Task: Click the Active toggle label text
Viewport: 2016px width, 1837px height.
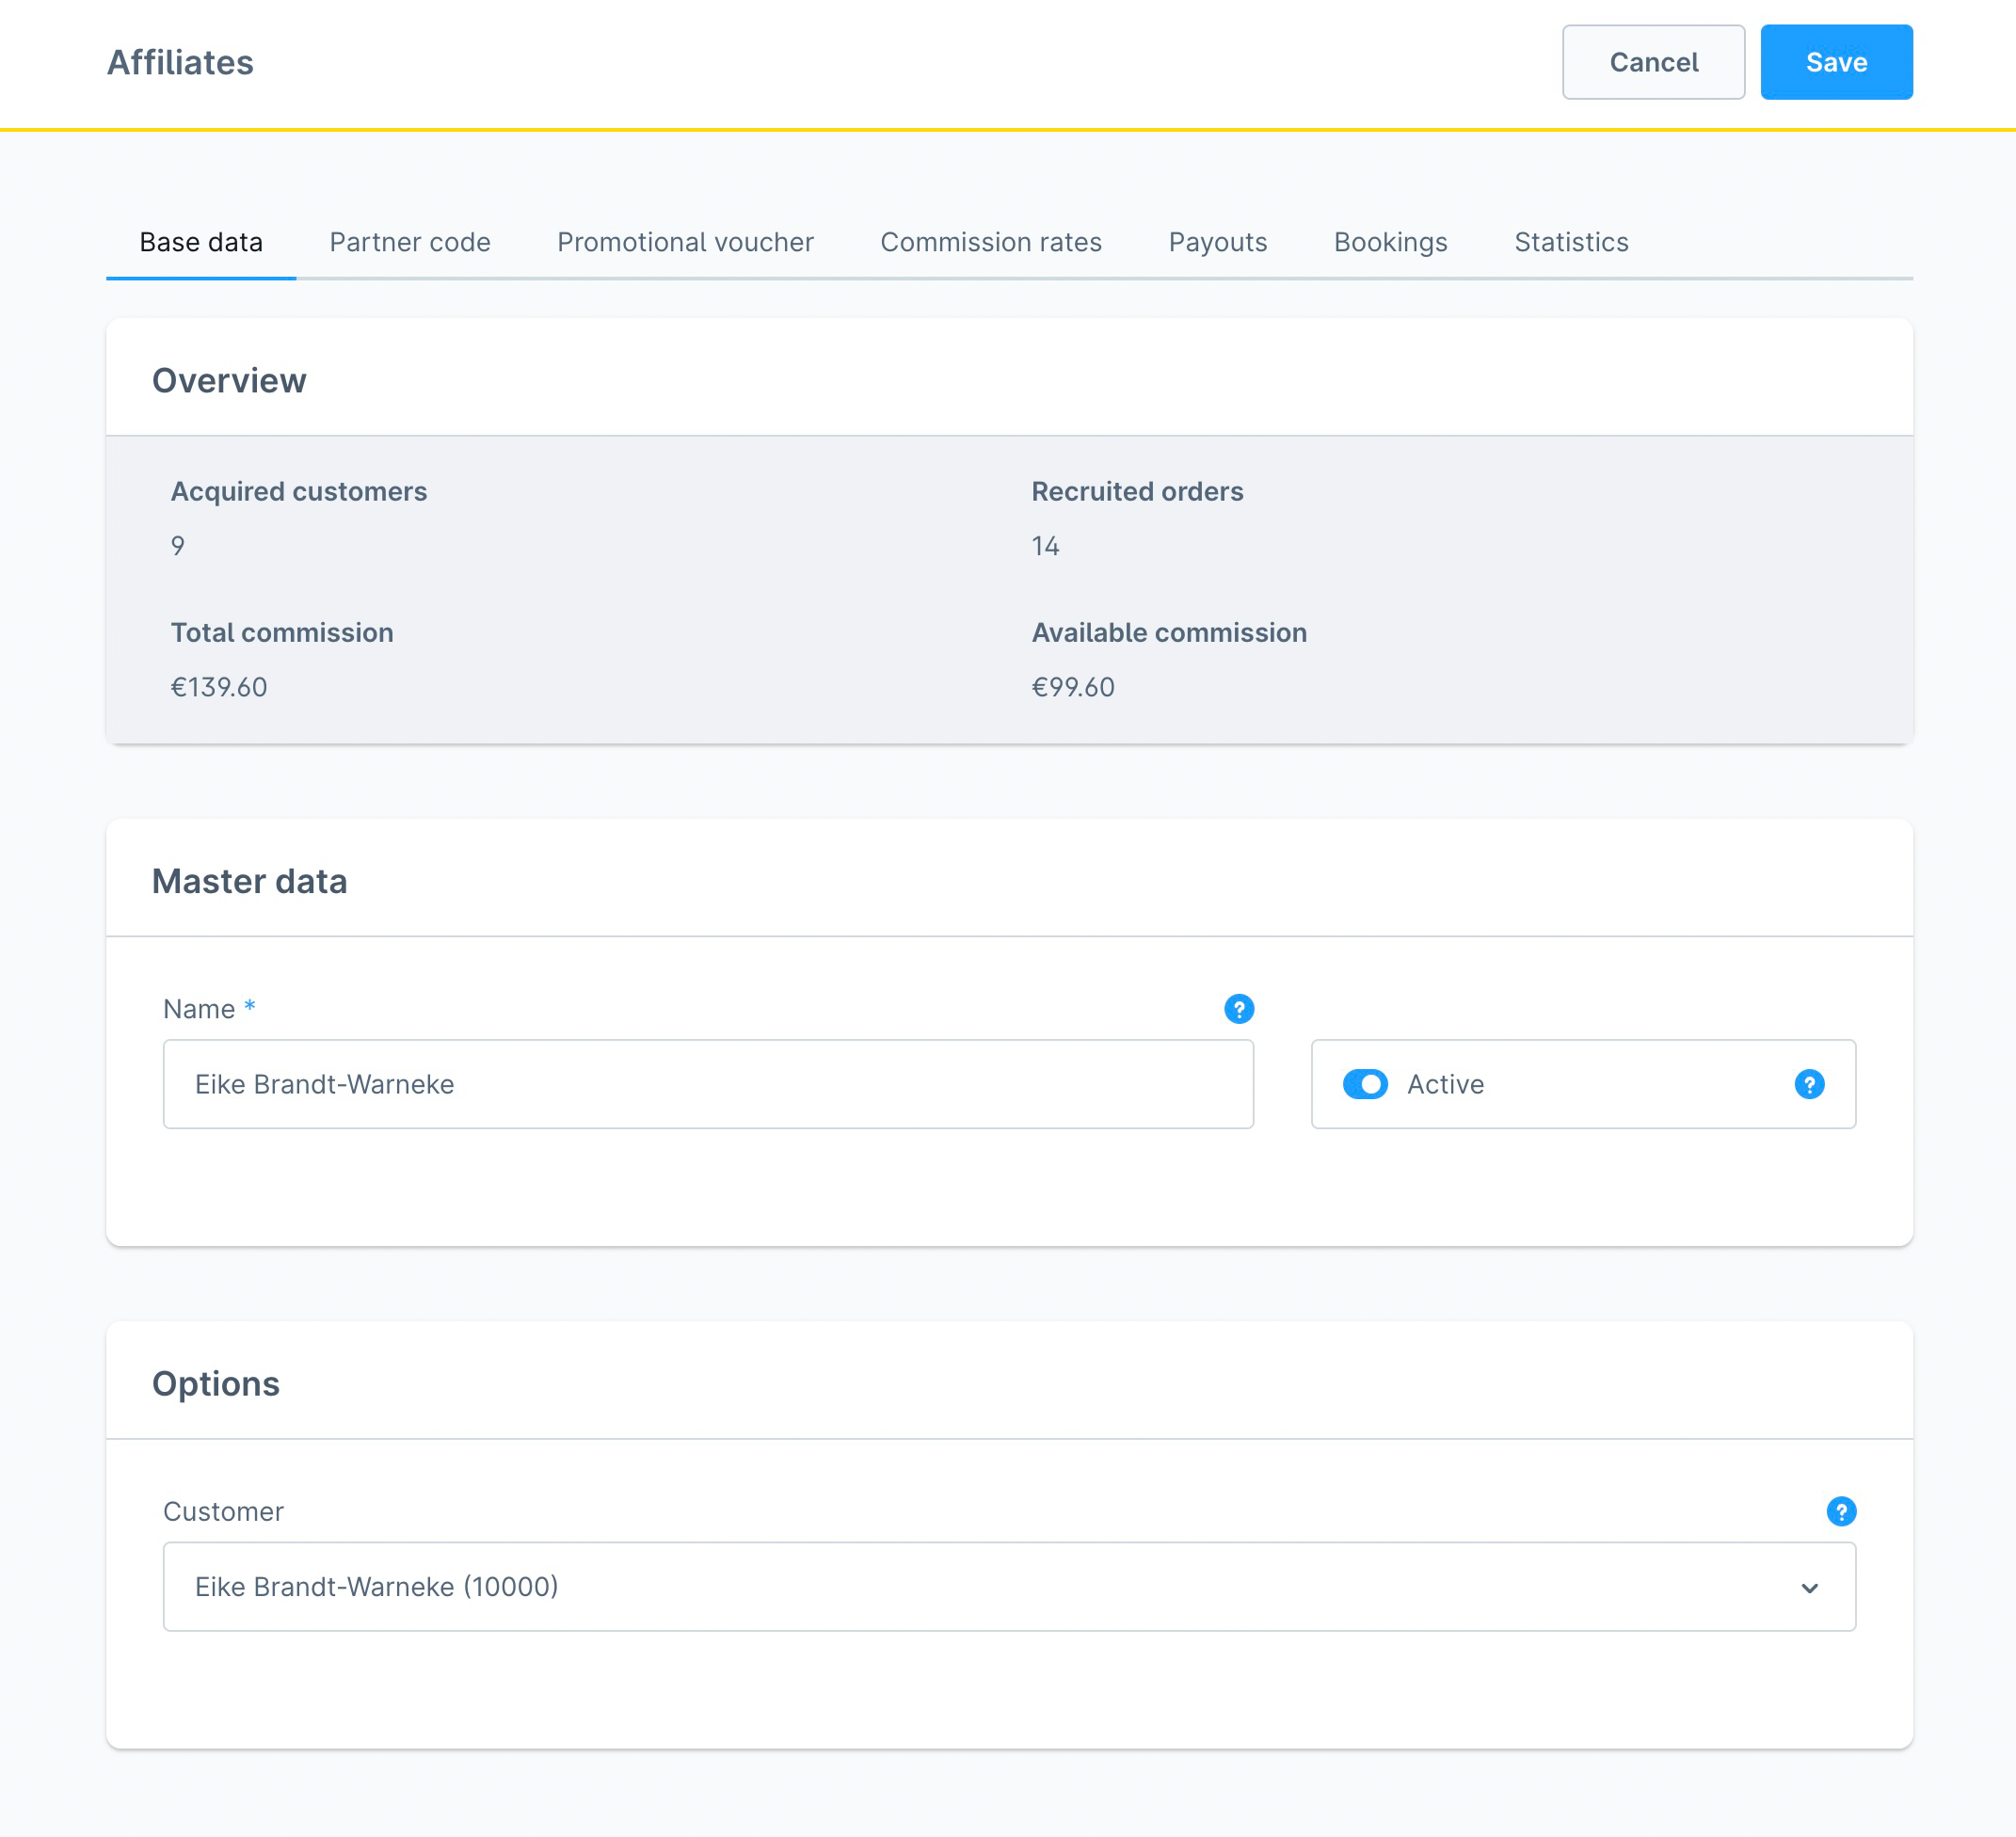Action: [1445, 1084]
